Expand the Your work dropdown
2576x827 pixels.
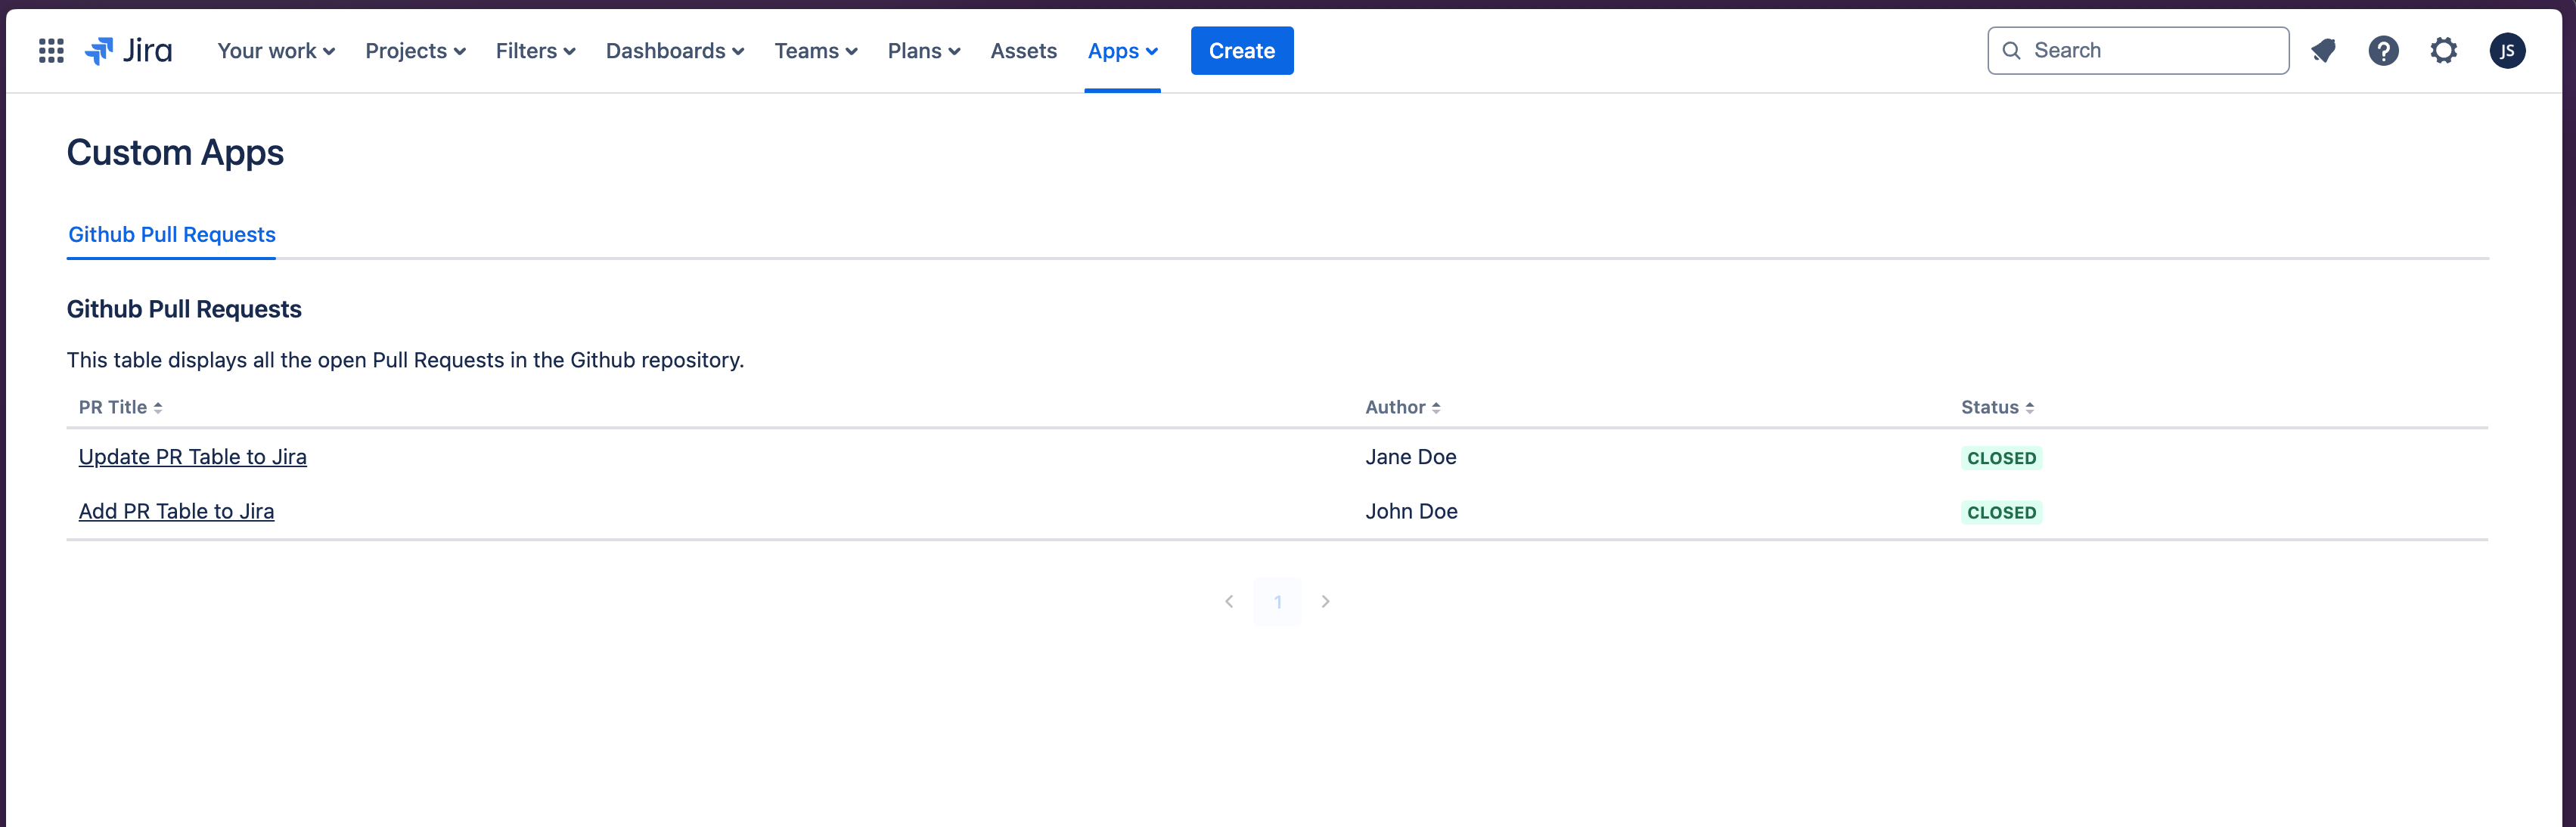coord(275,49)
